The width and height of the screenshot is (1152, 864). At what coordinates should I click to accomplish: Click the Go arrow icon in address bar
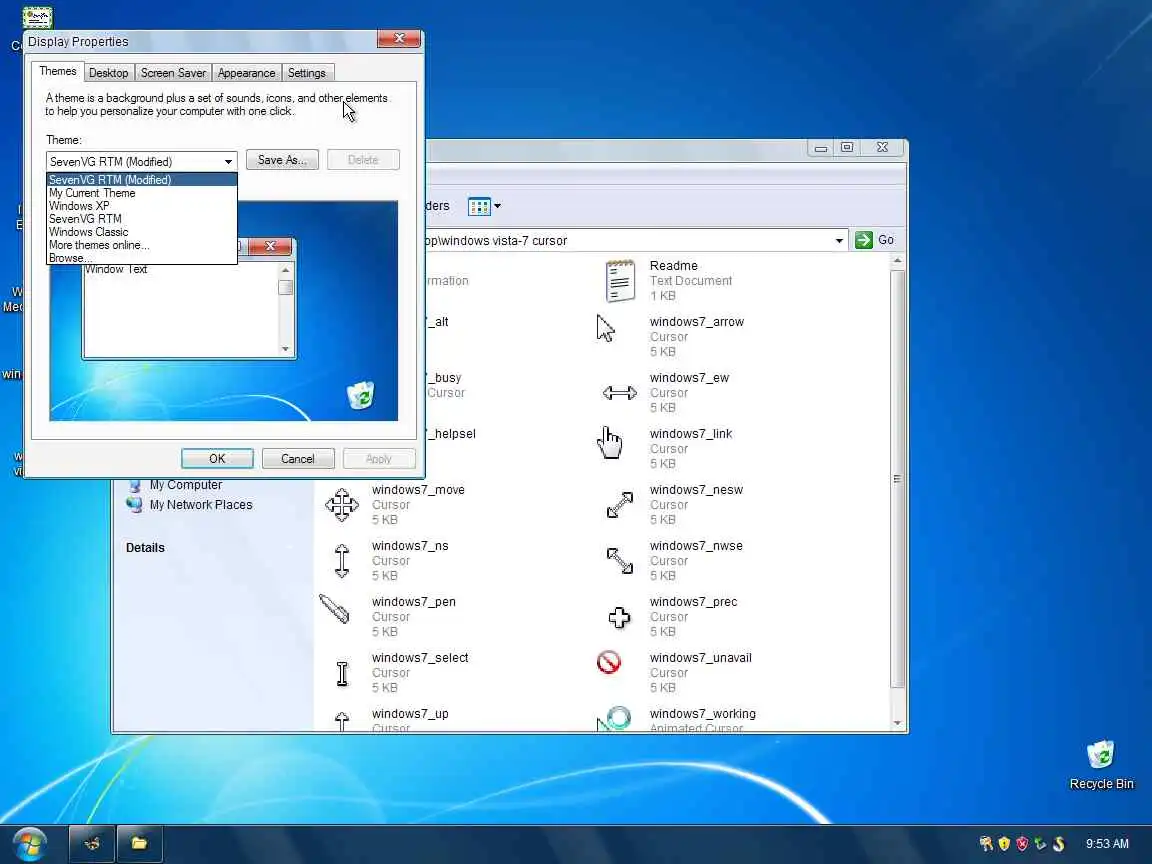coord(864,240)
